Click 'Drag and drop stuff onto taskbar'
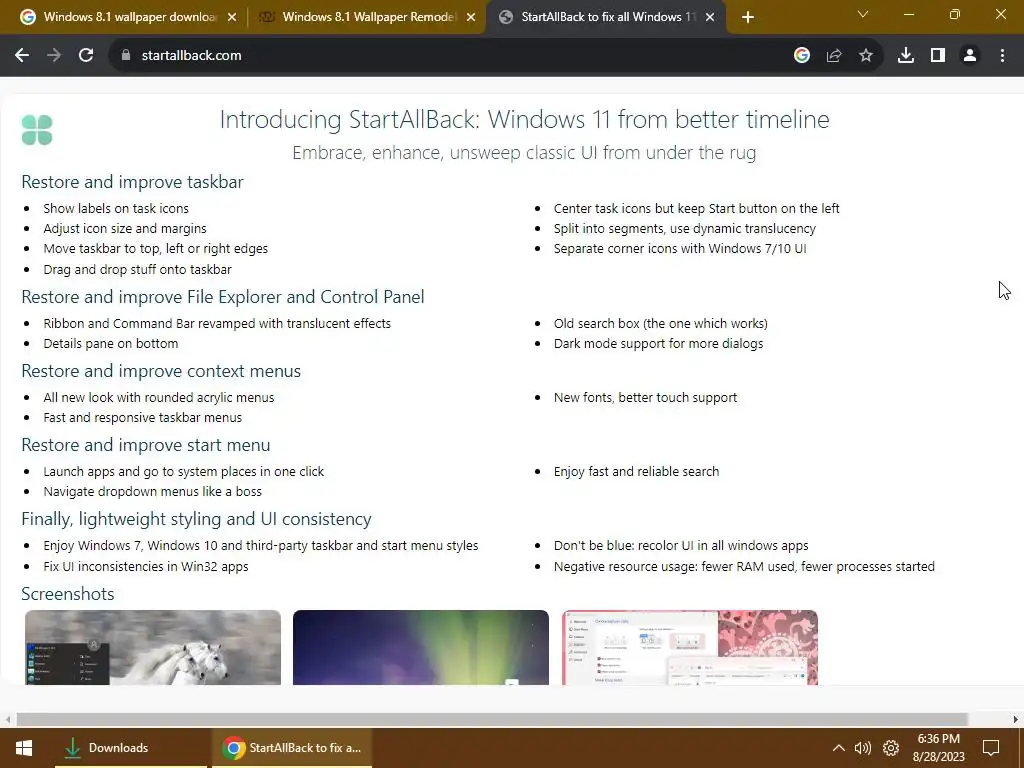This screenshot has width=1024, height=768. coord(138,269)
